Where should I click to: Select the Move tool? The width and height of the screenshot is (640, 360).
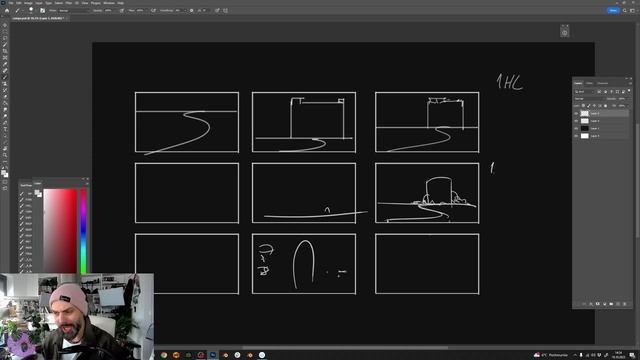tap(5, 25)
